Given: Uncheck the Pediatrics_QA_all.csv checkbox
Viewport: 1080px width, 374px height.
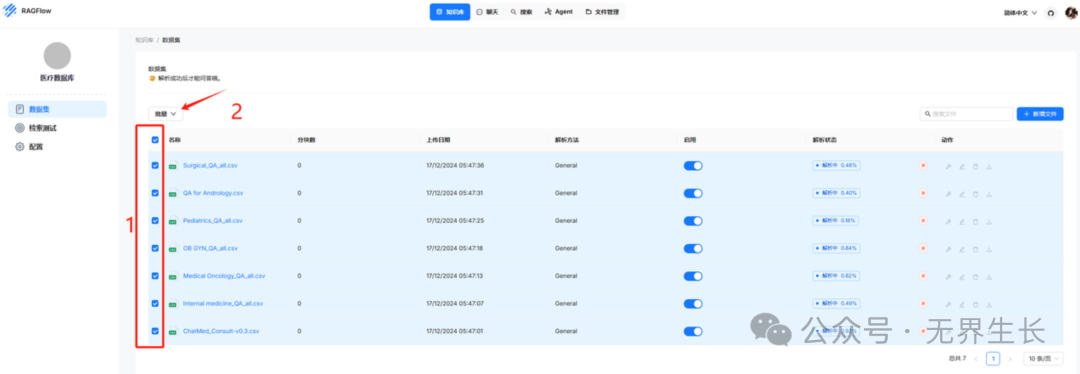Looking at the screenshot, I should [x=155, y=220].
